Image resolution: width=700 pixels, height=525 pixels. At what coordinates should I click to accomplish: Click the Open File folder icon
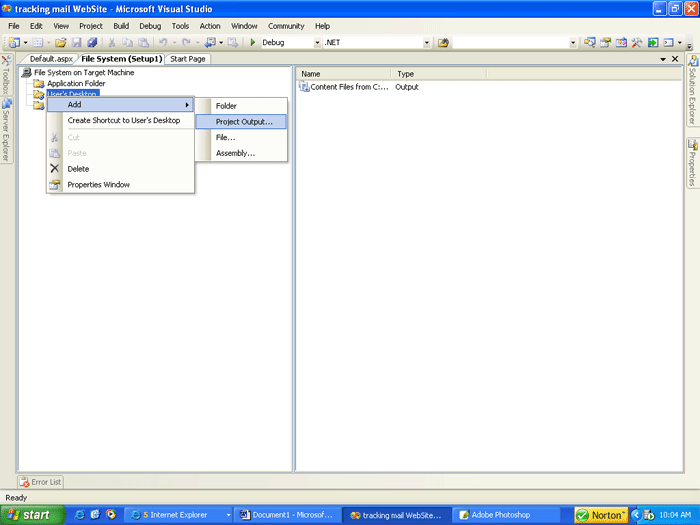click(x=61, y=42)
